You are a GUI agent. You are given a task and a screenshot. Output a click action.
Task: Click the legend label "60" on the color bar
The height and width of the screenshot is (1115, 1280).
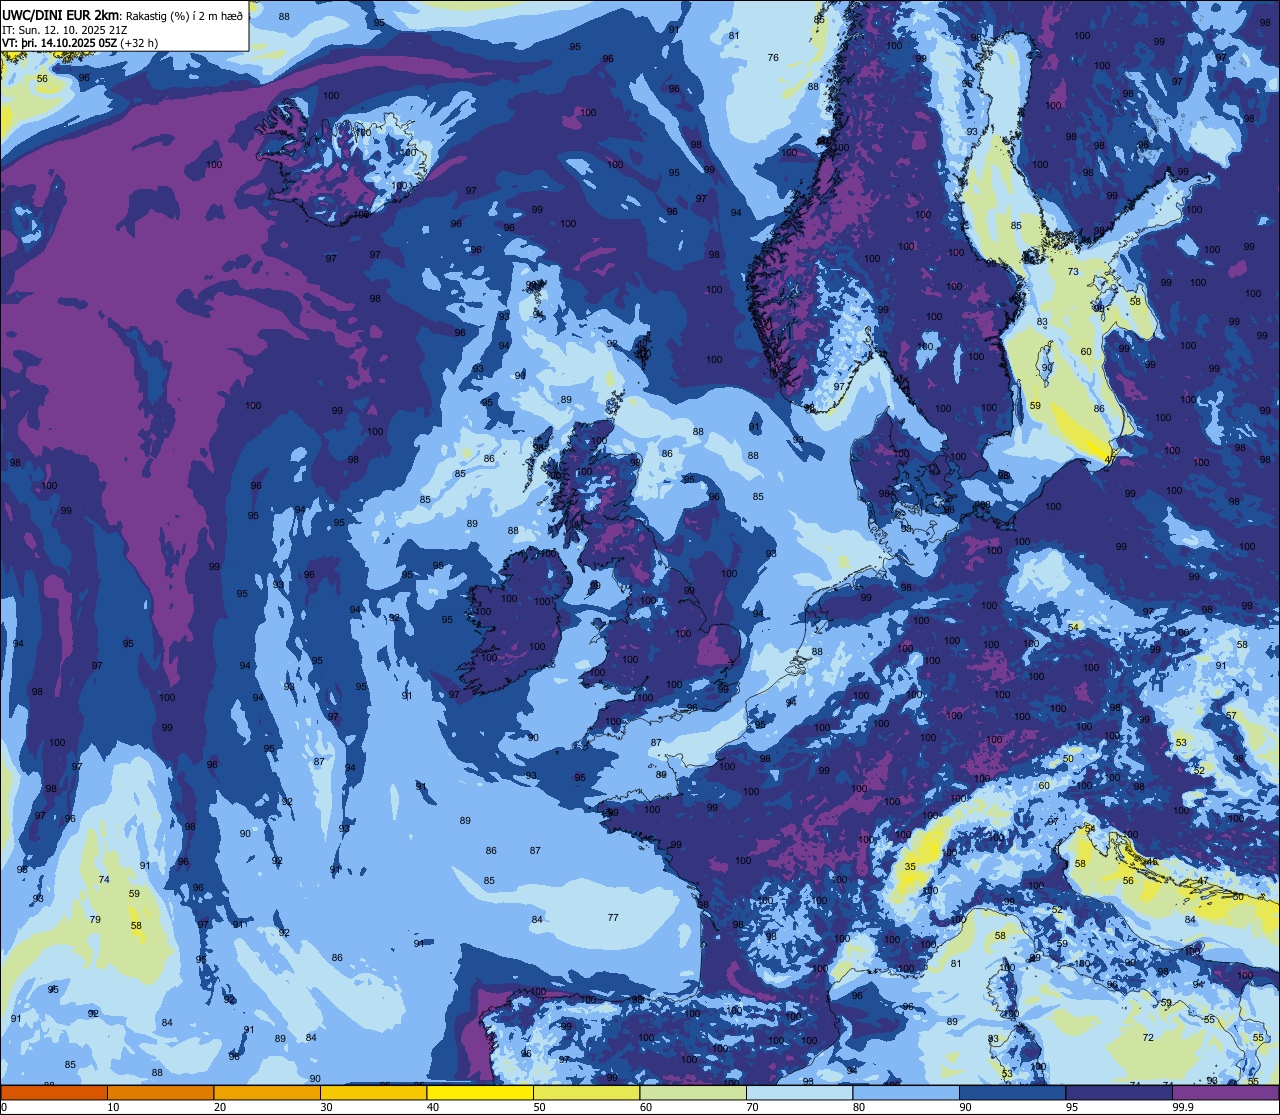647,1107
